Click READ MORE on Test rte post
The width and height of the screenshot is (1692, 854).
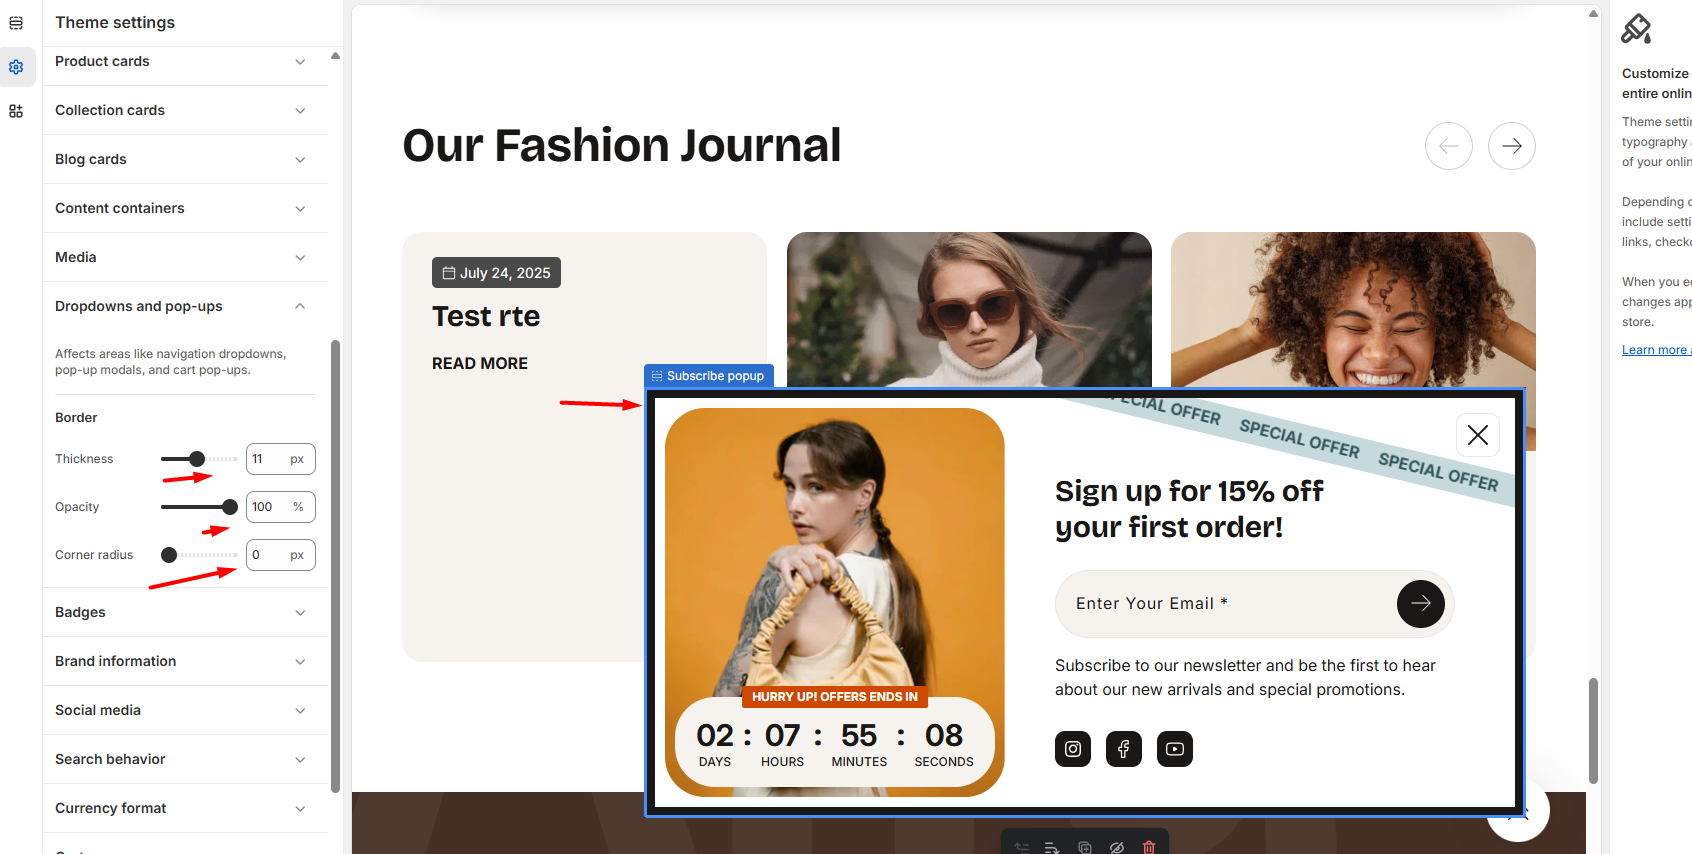click(480, 364)
